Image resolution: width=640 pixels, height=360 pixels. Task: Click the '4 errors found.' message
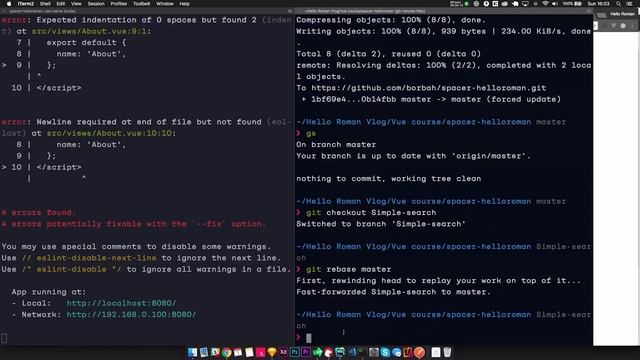tap(39, 213)
